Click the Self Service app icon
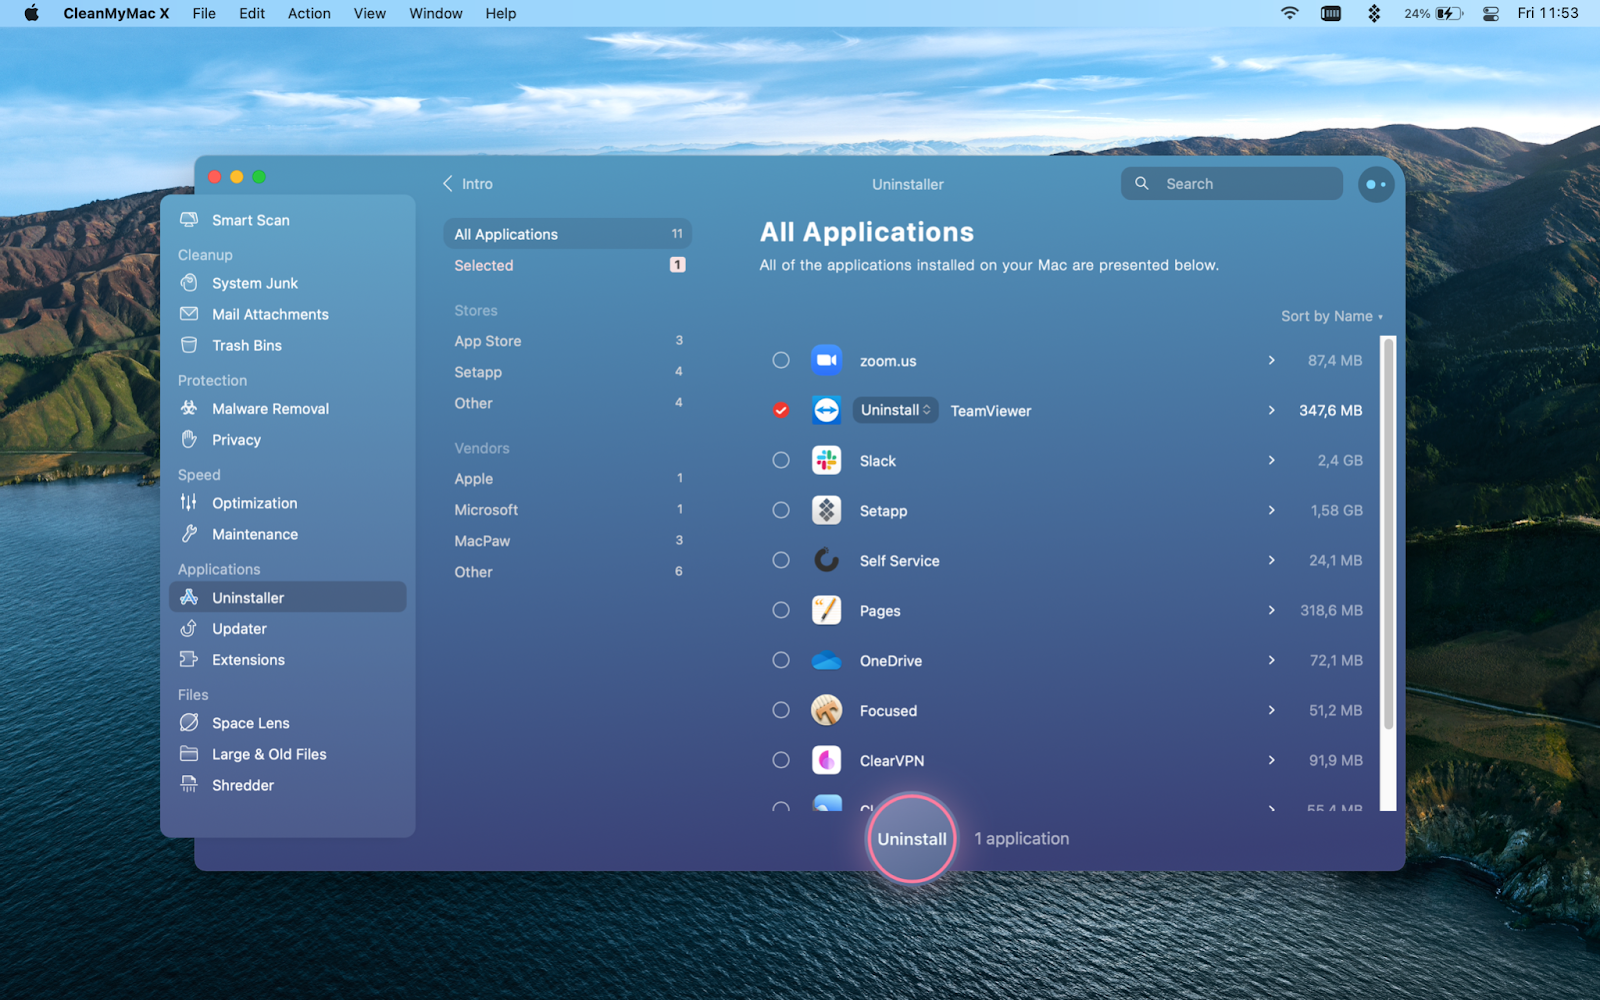The height and width of the screenshot is (1000, 1600). [x=826, y=560]
